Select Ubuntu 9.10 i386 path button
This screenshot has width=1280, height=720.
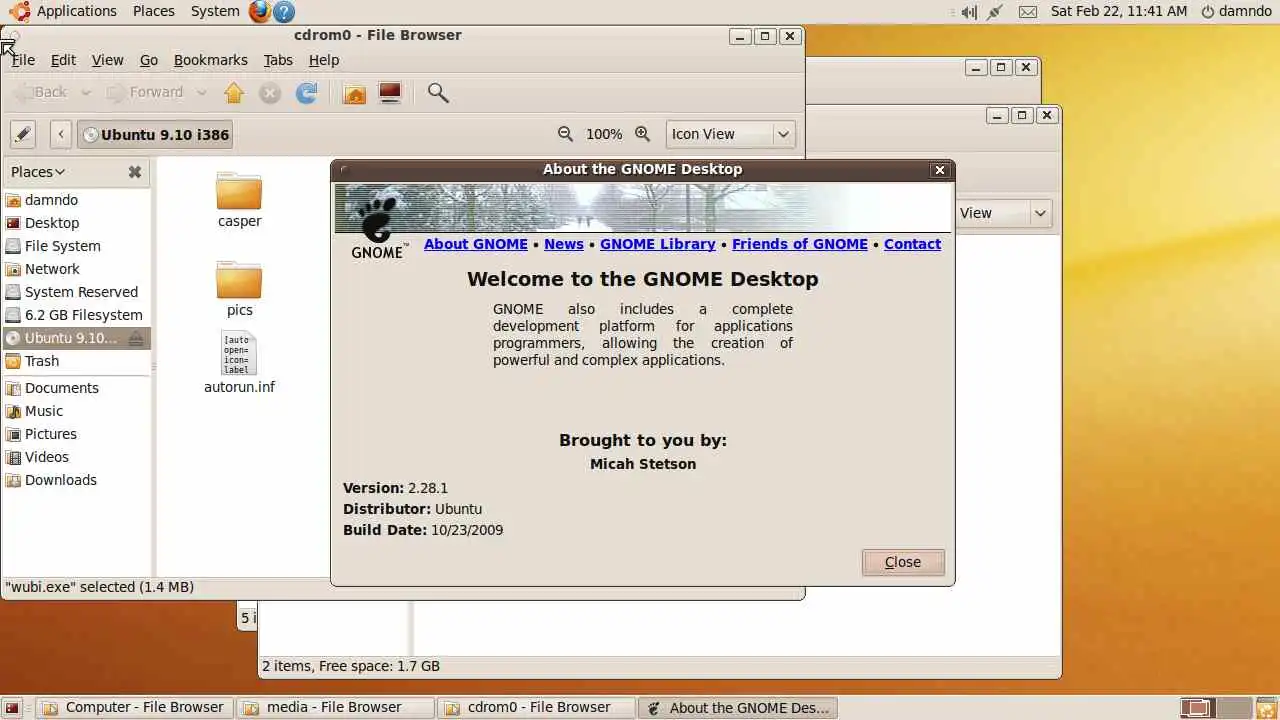tap(155, 134)
